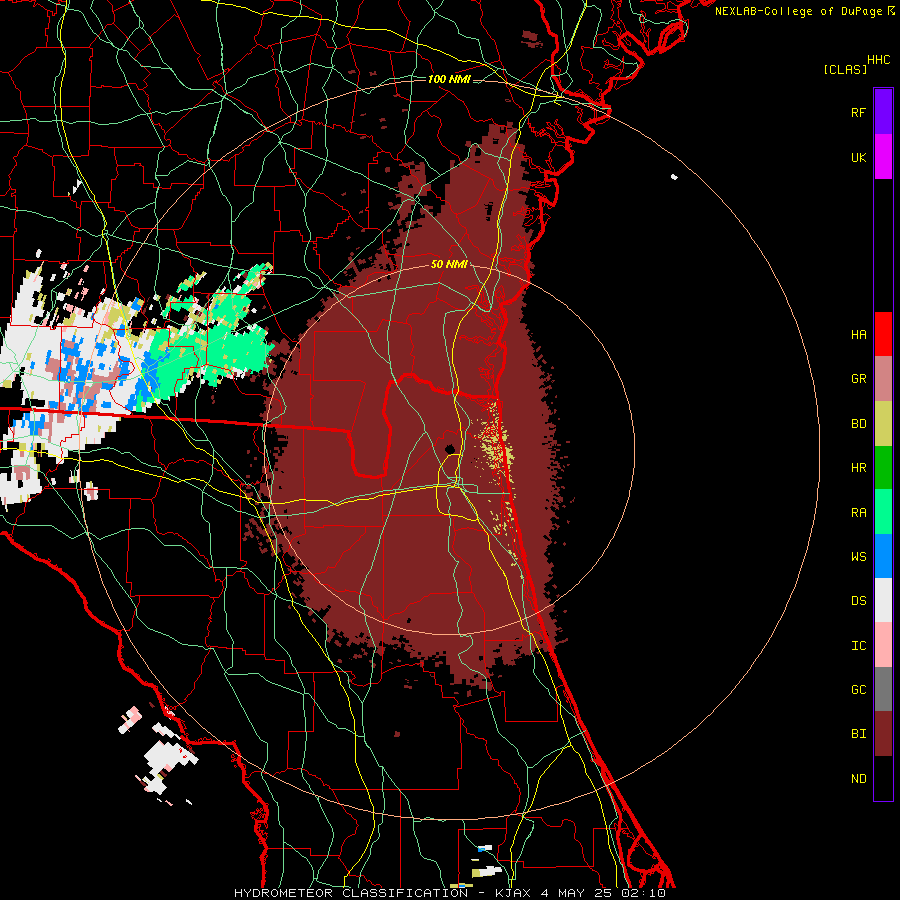The height and width of the screenshot is (900, 900).
Task: Click the BD legend label
Action: (x=858, y=424)
